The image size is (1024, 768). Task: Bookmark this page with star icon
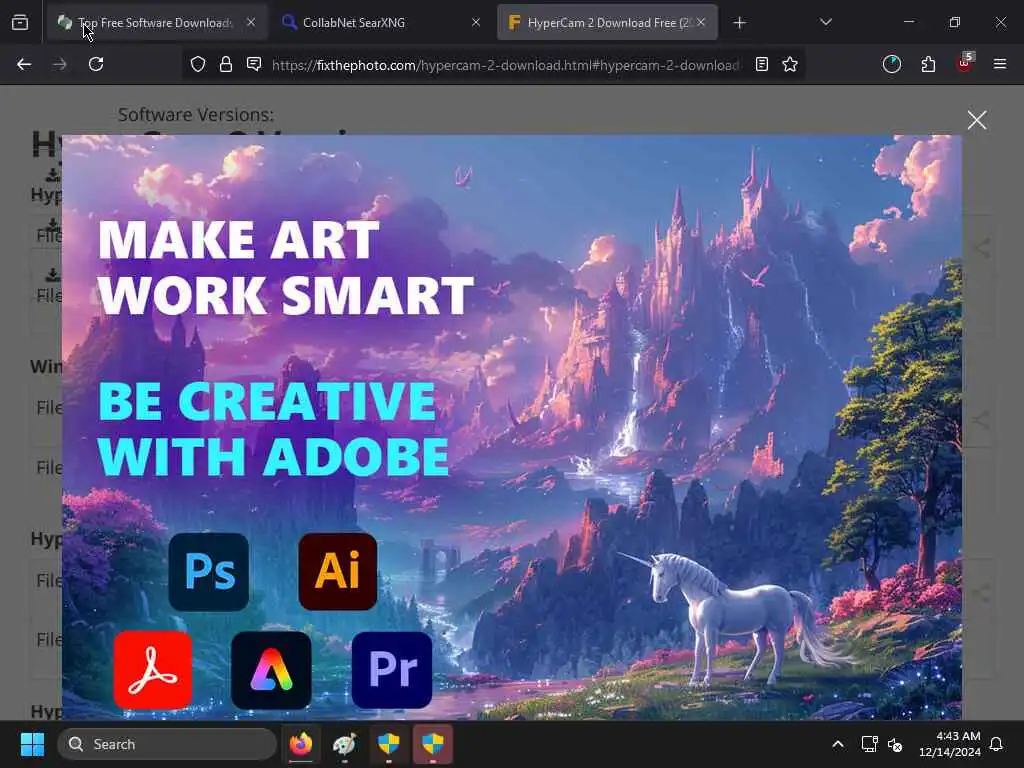[790, 64]
